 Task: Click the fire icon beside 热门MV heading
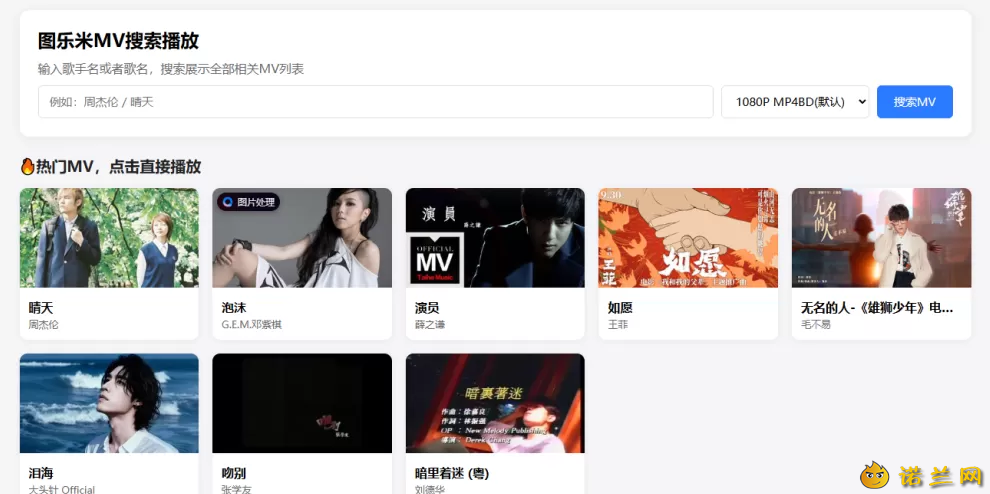tap(27, 167)
